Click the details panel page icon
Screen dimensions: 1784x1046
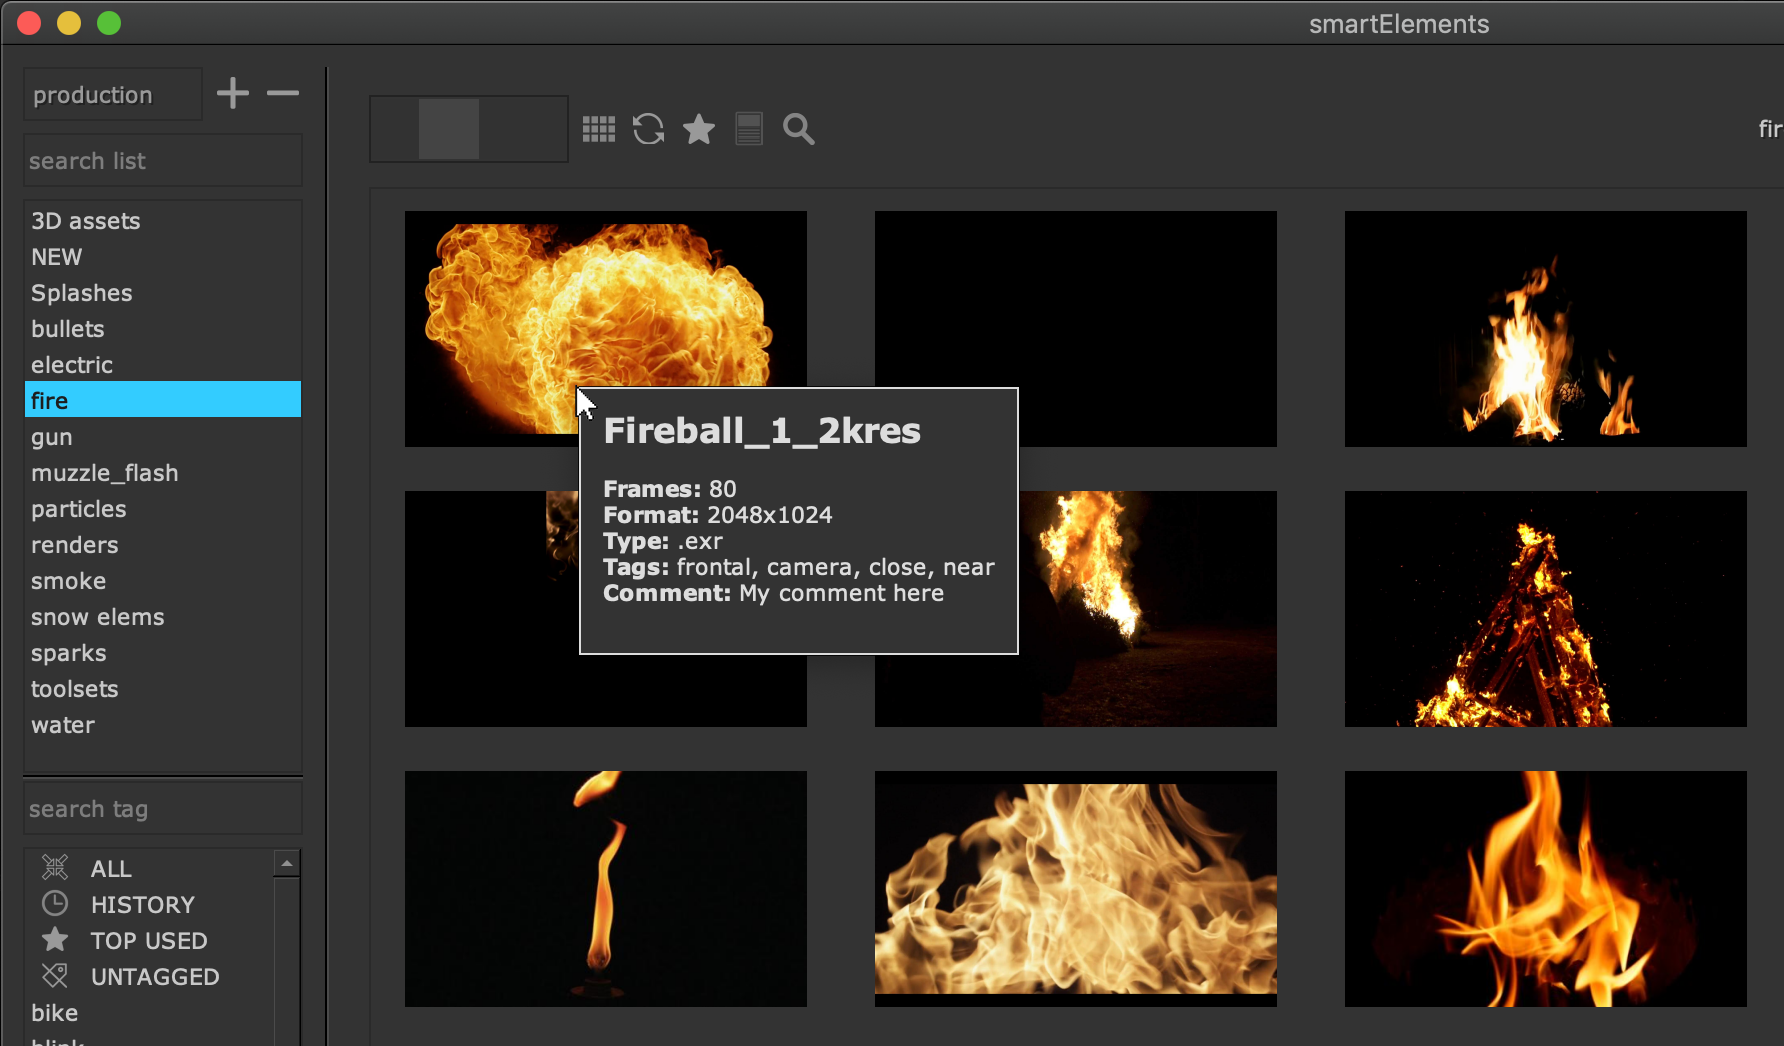(749, 129)
